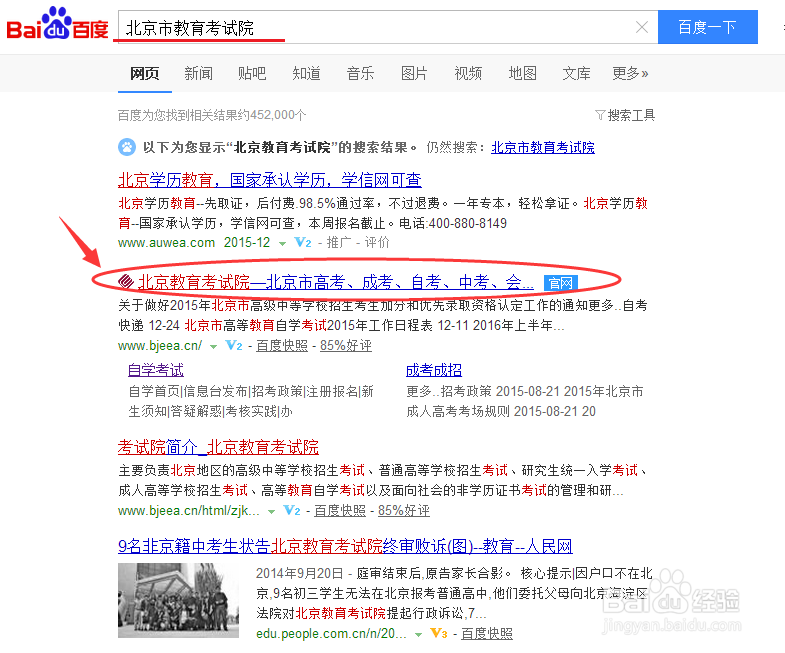Open the 9名非京籍中考生状告北京教育考试院 article
This screenshot has width=785, height=653.
coord(345,546)
